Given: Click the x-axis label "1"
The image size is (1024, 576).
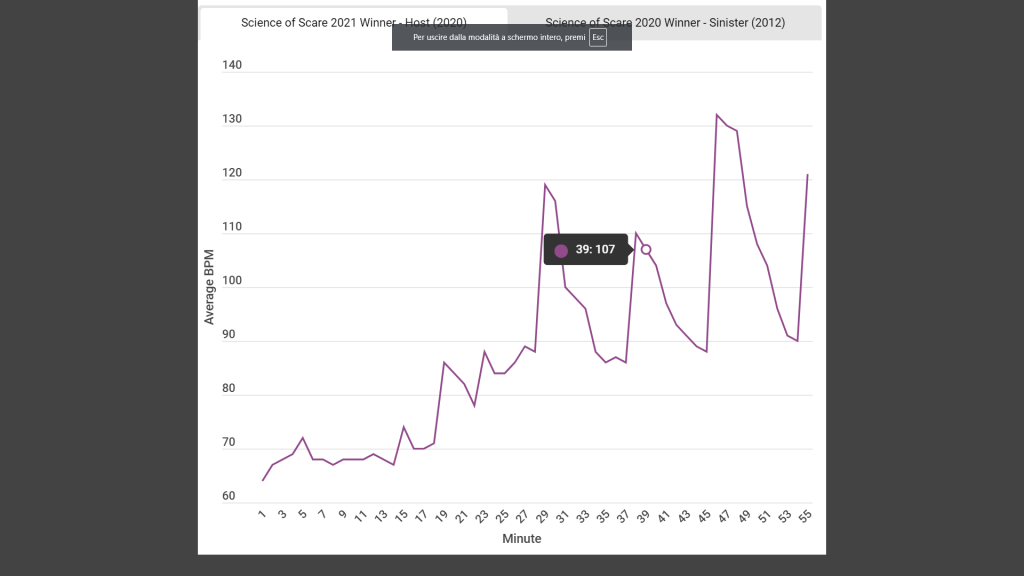Looking at the screenshot, I should point(262,515).
